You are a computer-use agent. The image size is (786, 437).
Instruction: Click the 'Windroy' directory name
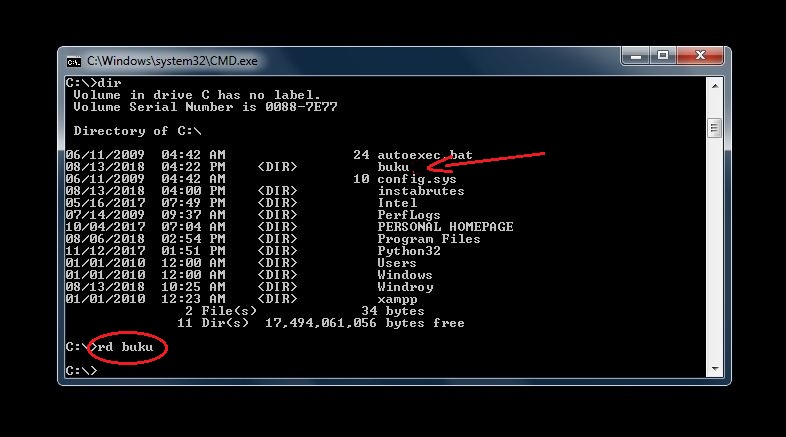(405, 287)
